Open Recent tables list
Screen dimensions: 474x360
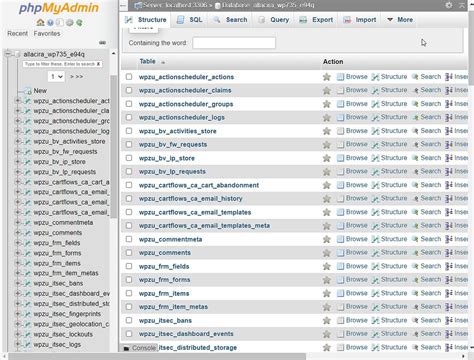pos(18,34)
